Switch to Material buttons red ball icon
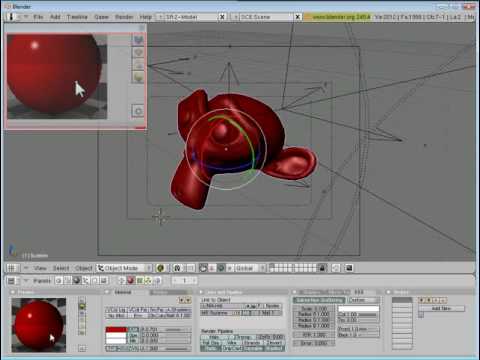 (x=130, y=281)
